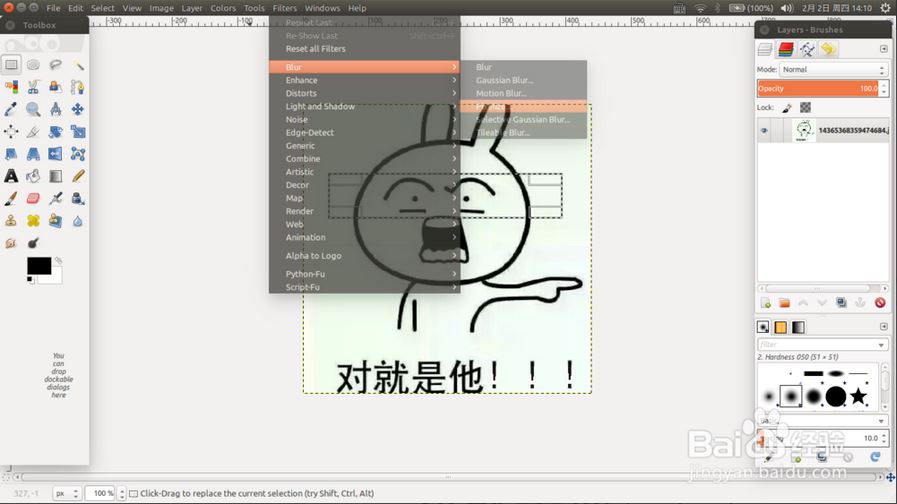Toggle Lock pixels brush icon

(787, 108)
